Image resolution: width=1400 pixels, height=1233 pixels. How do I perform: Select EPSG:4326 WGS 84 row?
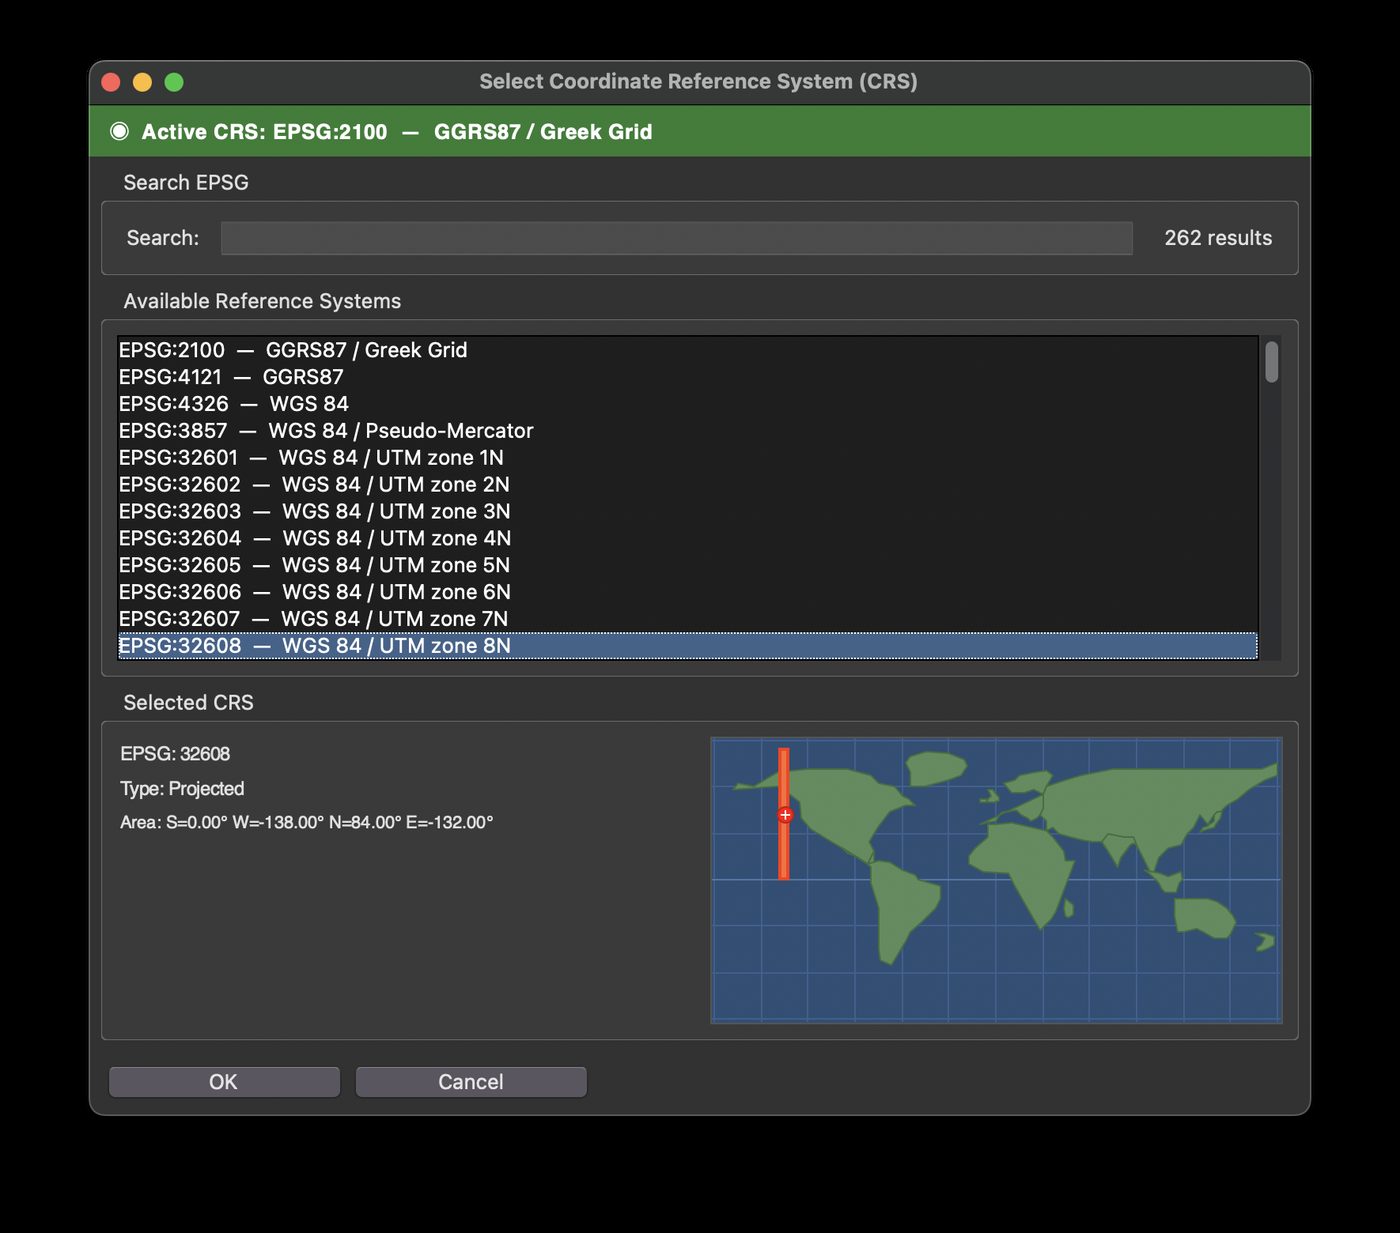tap(687, 404)
